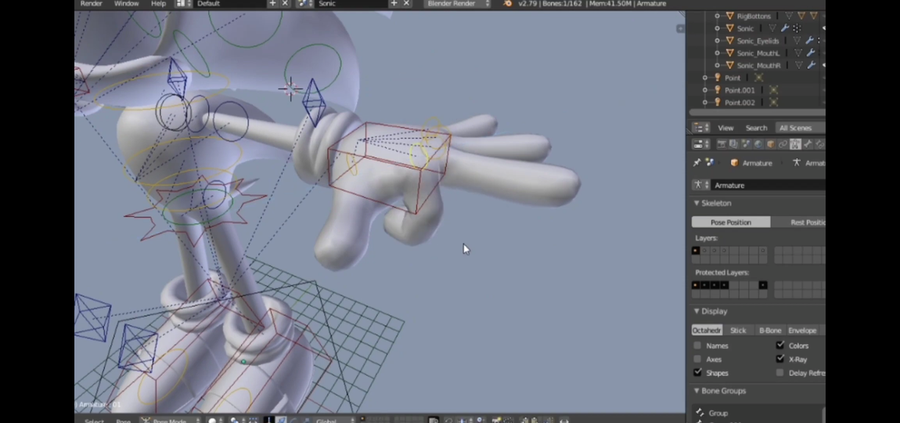Switch to the Object Constraints properties tab
The width and height of the screenshot is (900, 423).
tap(783, 145)
